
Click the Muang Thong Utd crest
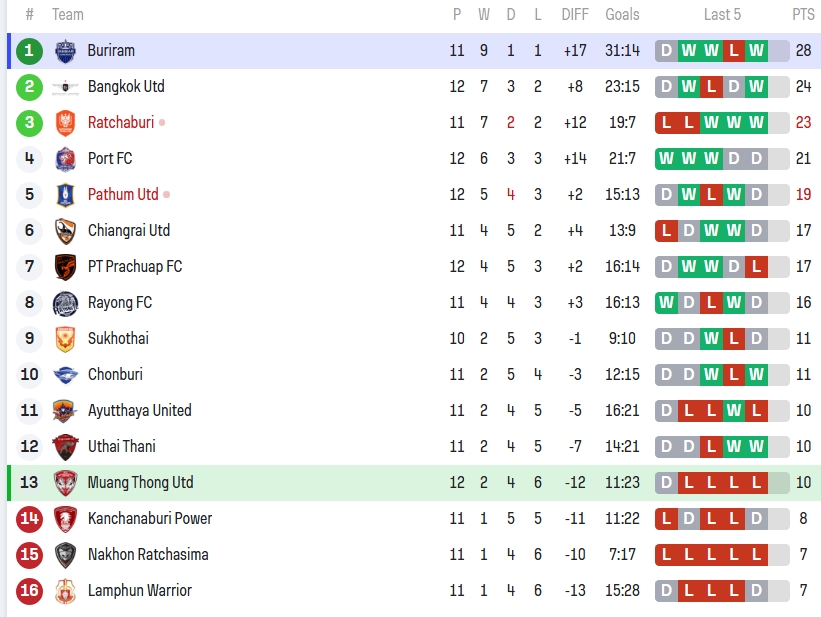click(65, 483)
